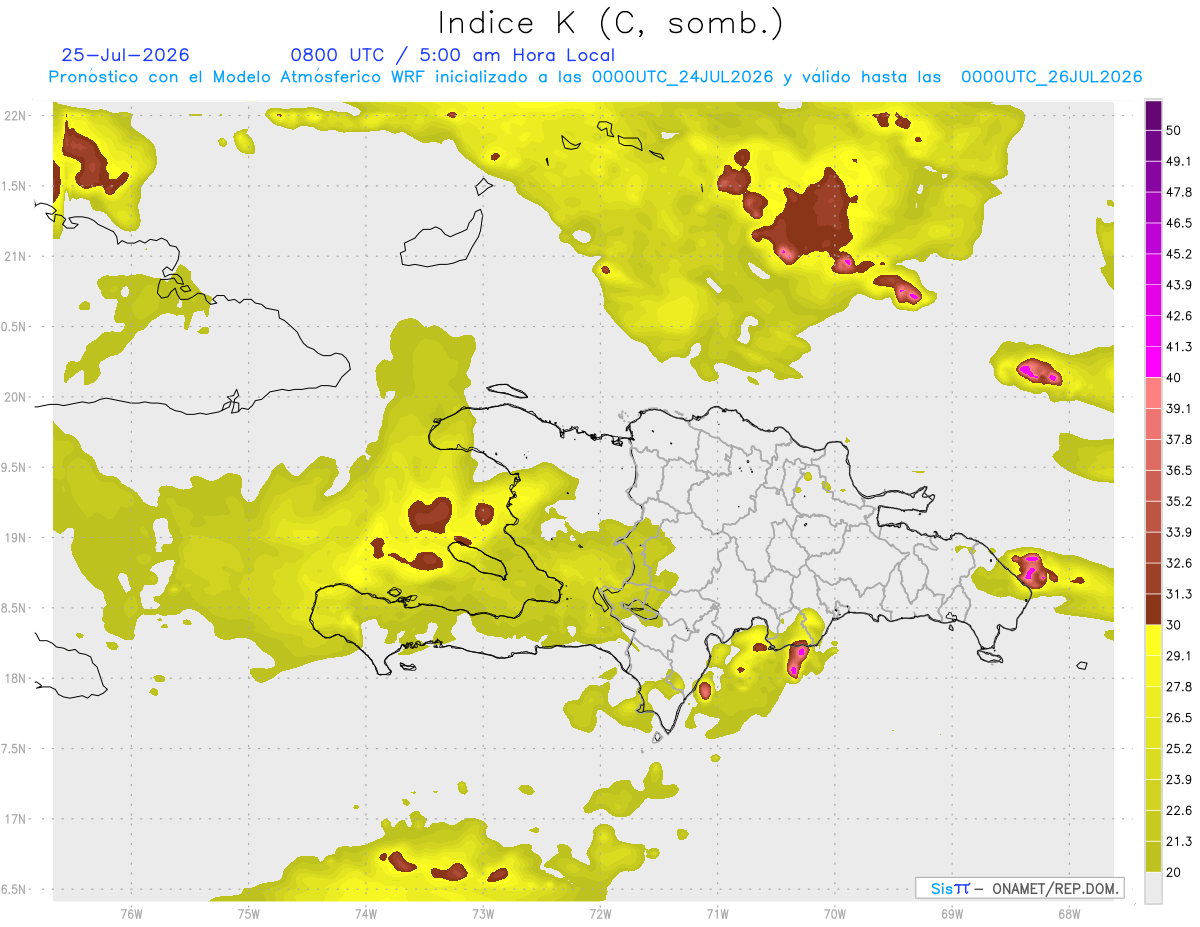
Task: Select the "26.5" color scale value
Action: (1179, 718)
